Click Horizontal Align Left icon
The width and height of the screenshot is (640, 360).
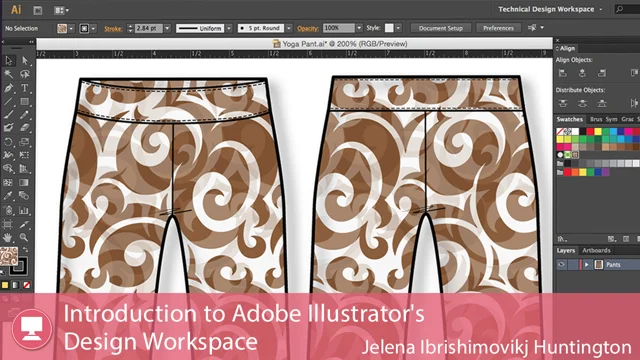[x=563, y=73]
